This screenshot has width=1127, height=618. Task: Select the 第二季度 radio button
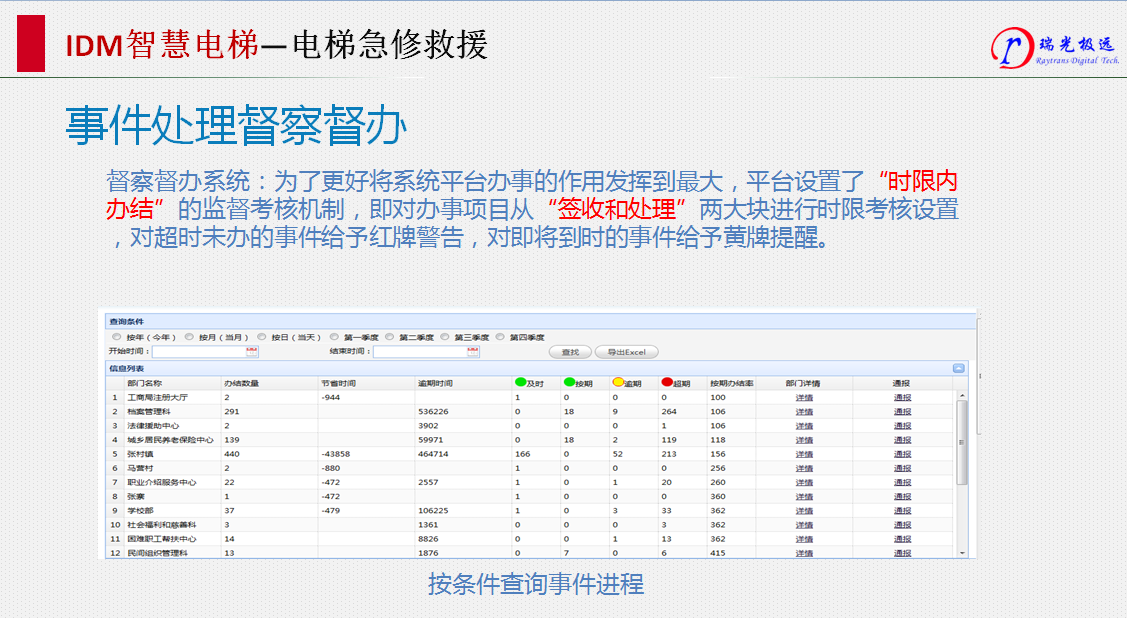pos(389,338)
